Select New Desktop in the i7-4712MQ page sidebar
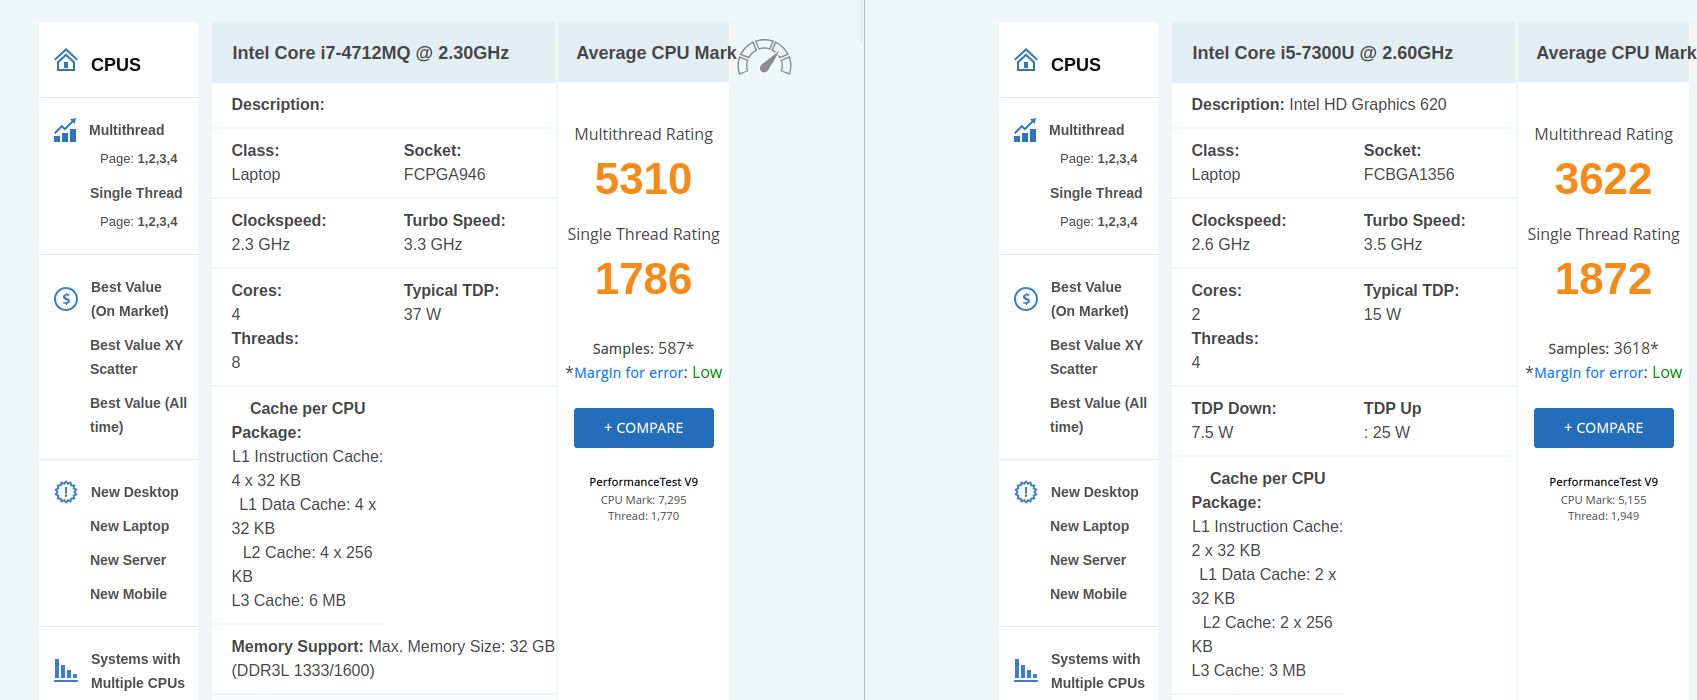 [x=135, y=492]
